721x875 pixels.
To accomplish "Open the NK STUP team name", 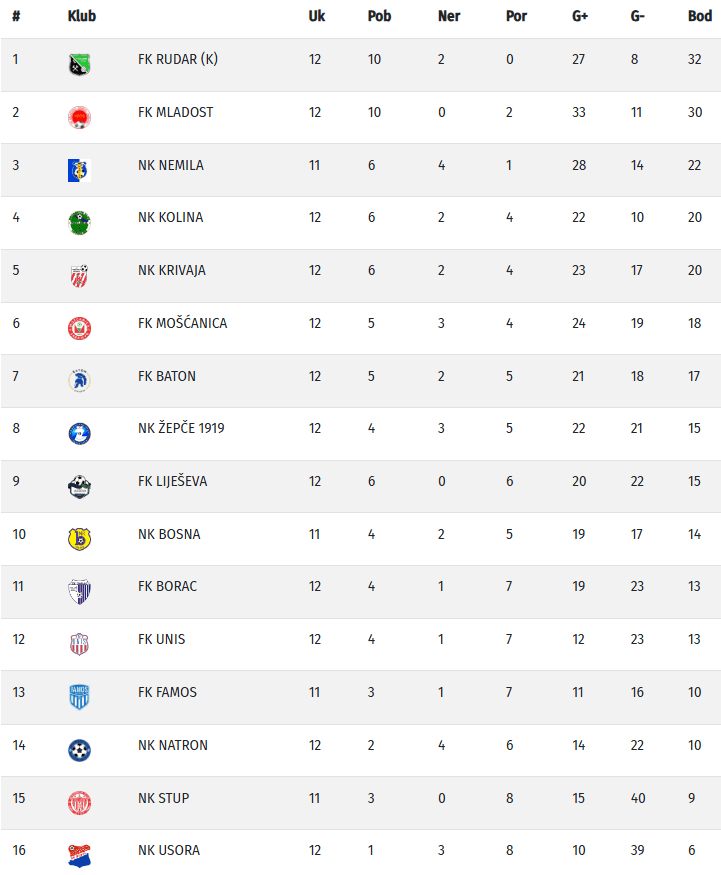I will click(163, 798).
